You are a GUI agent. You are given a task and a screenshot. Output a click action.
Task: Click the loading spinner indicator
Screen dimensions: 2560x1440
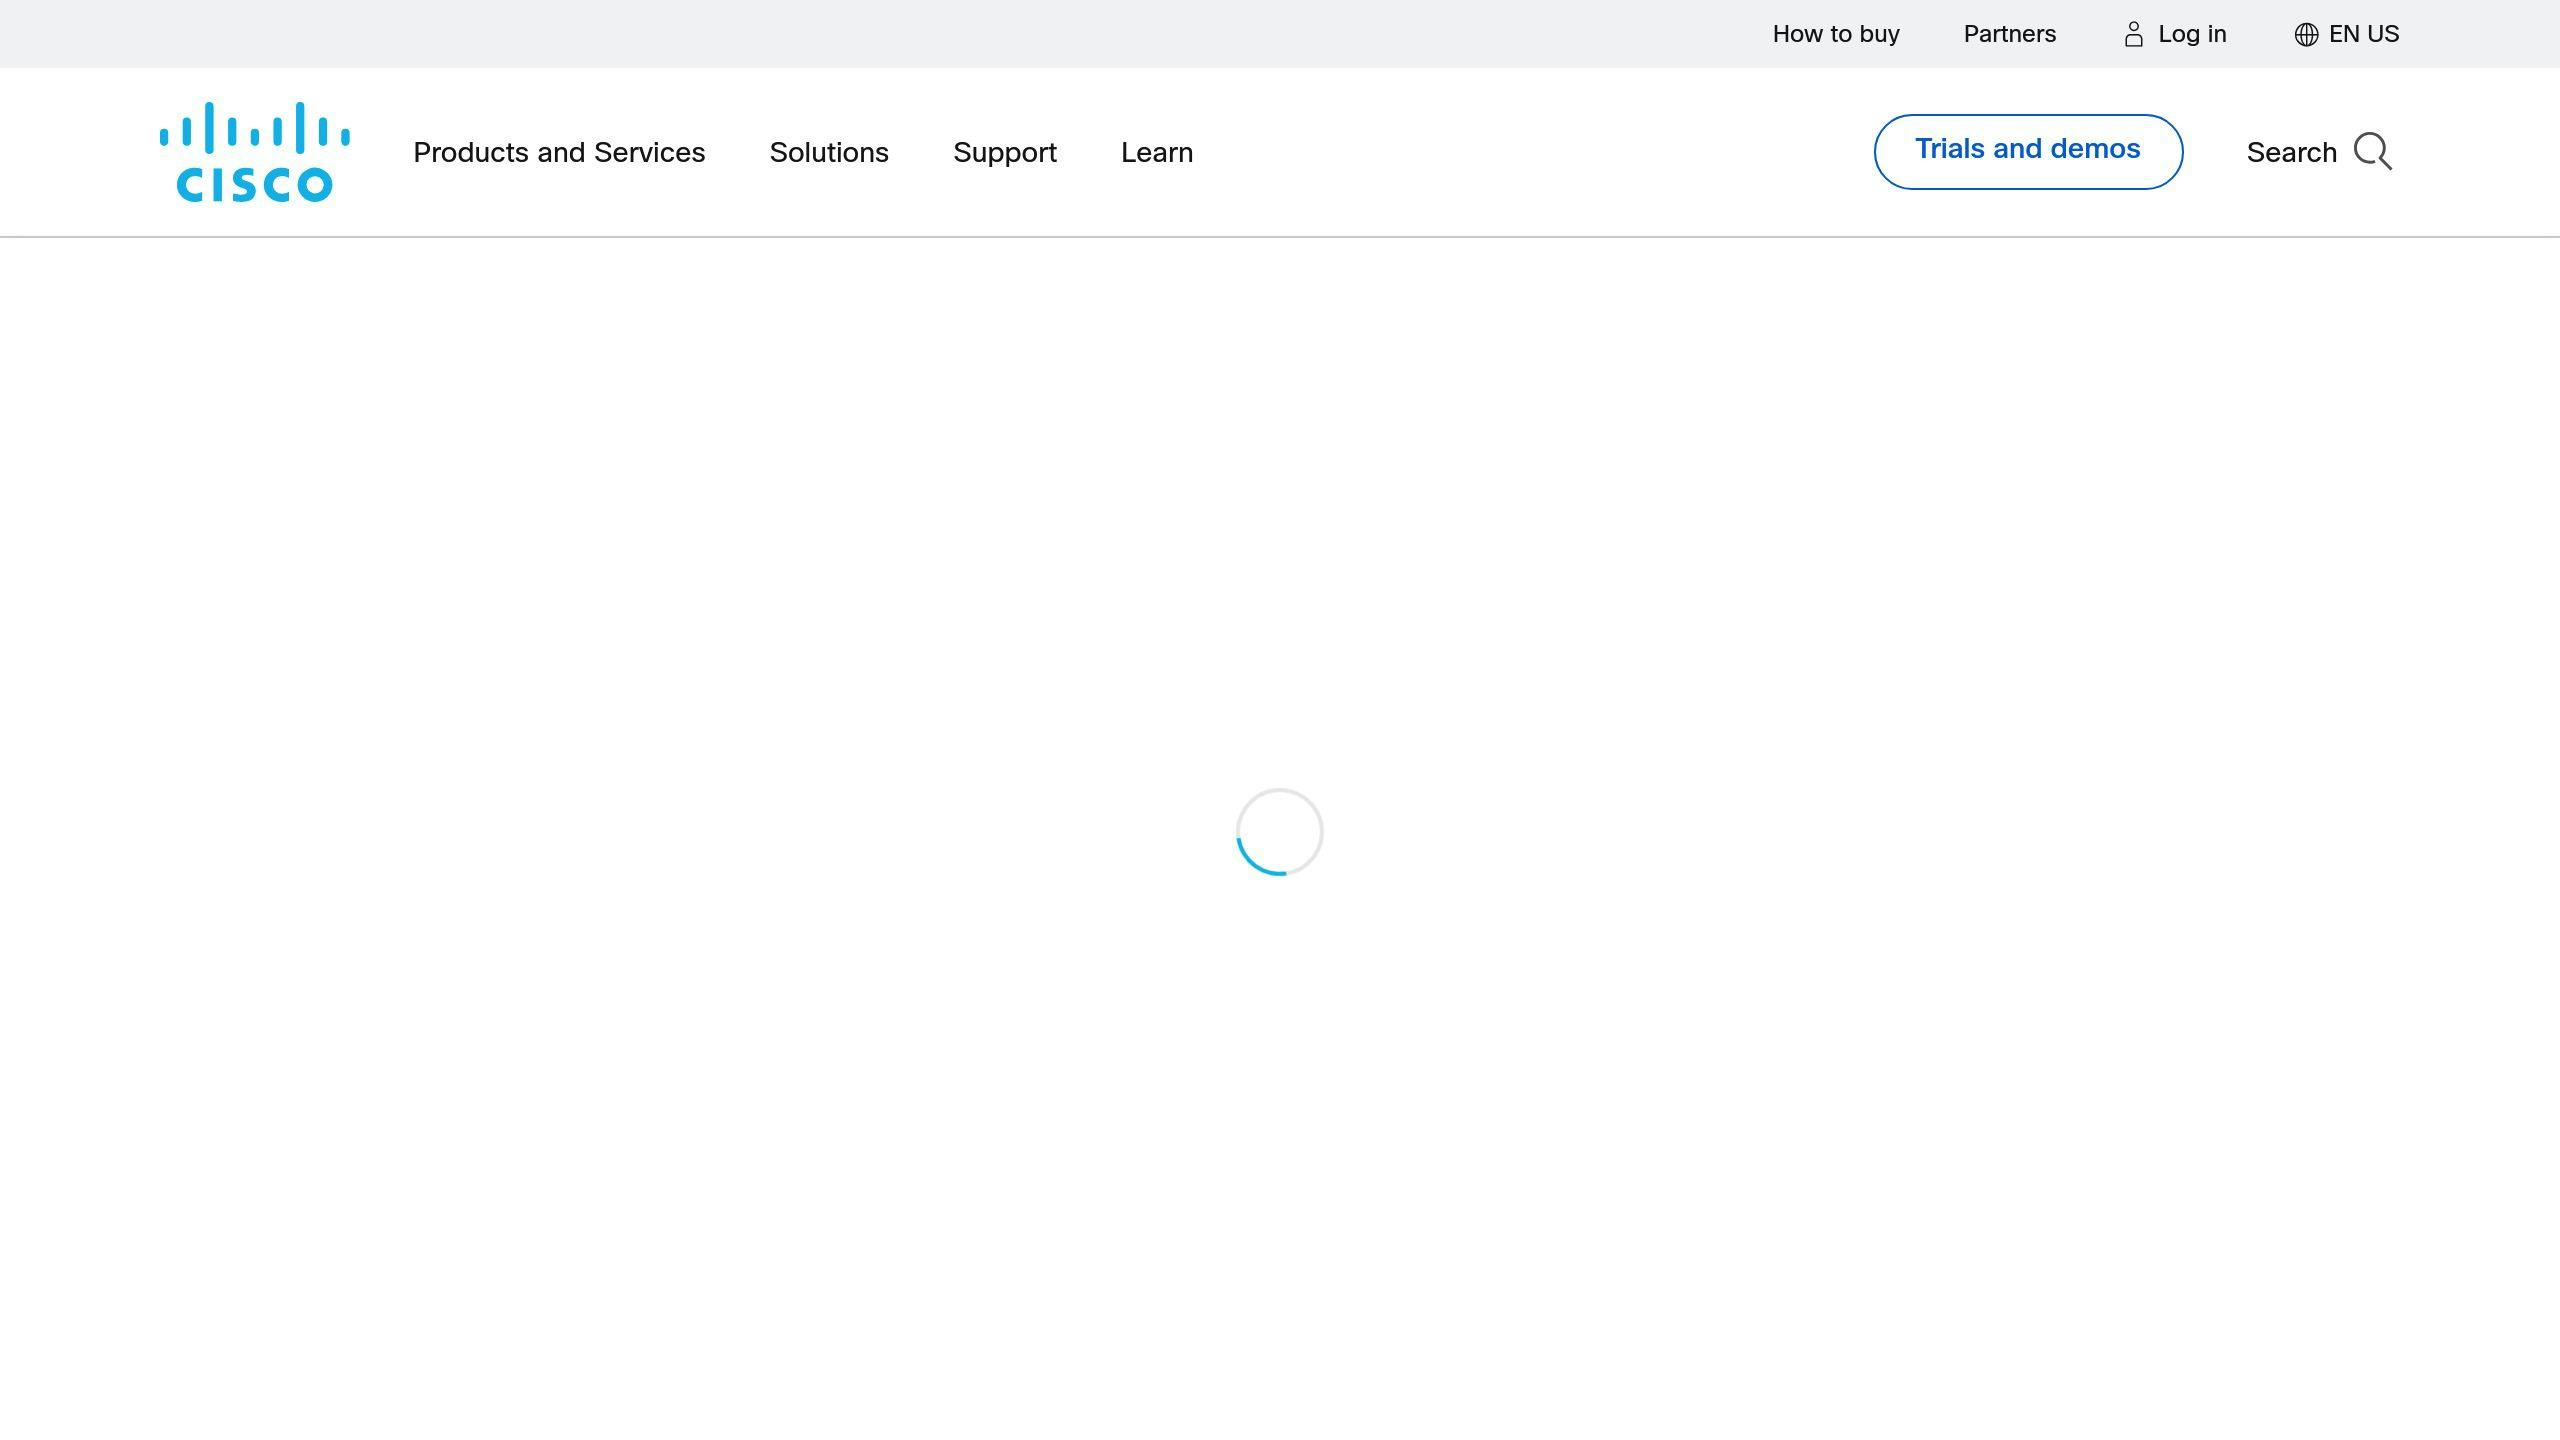pyautogui.click(x=1280, y=832)
